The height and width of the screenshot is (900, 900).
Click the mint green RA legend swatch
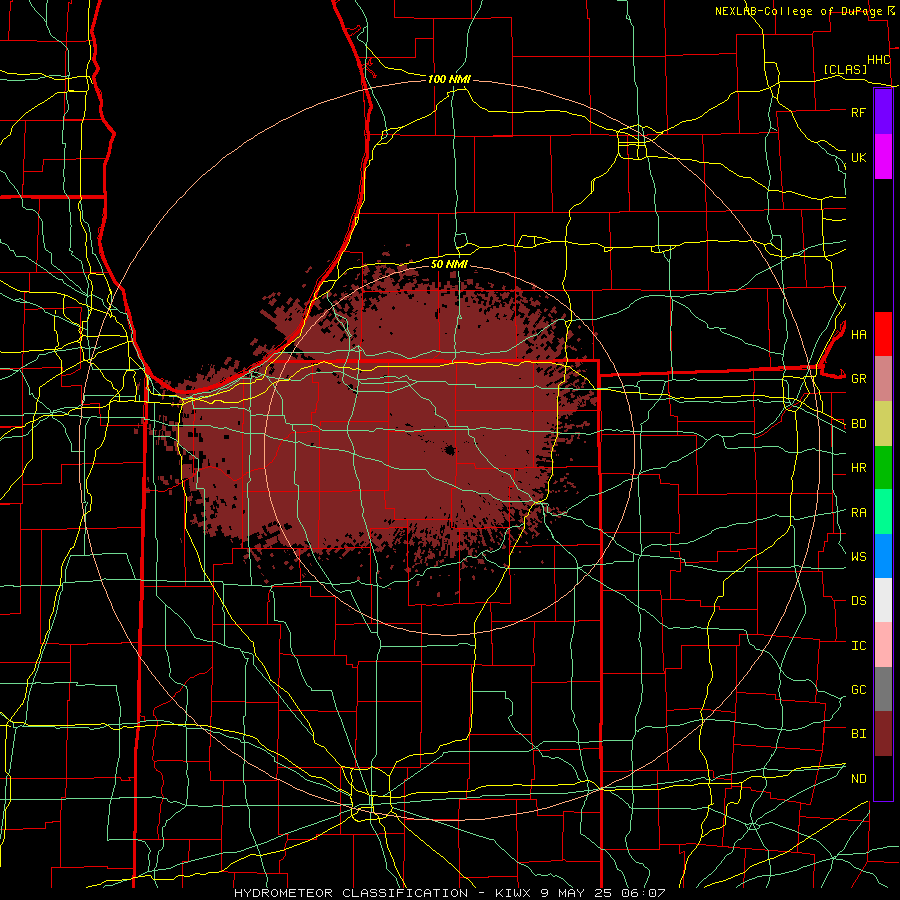(883, 512)
